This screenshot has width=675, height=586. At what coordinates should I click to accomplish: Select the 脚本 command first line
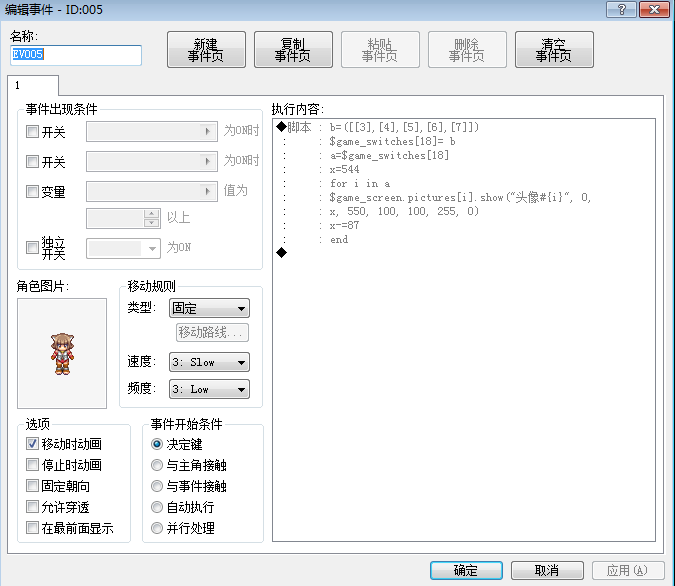click(378, 127)
